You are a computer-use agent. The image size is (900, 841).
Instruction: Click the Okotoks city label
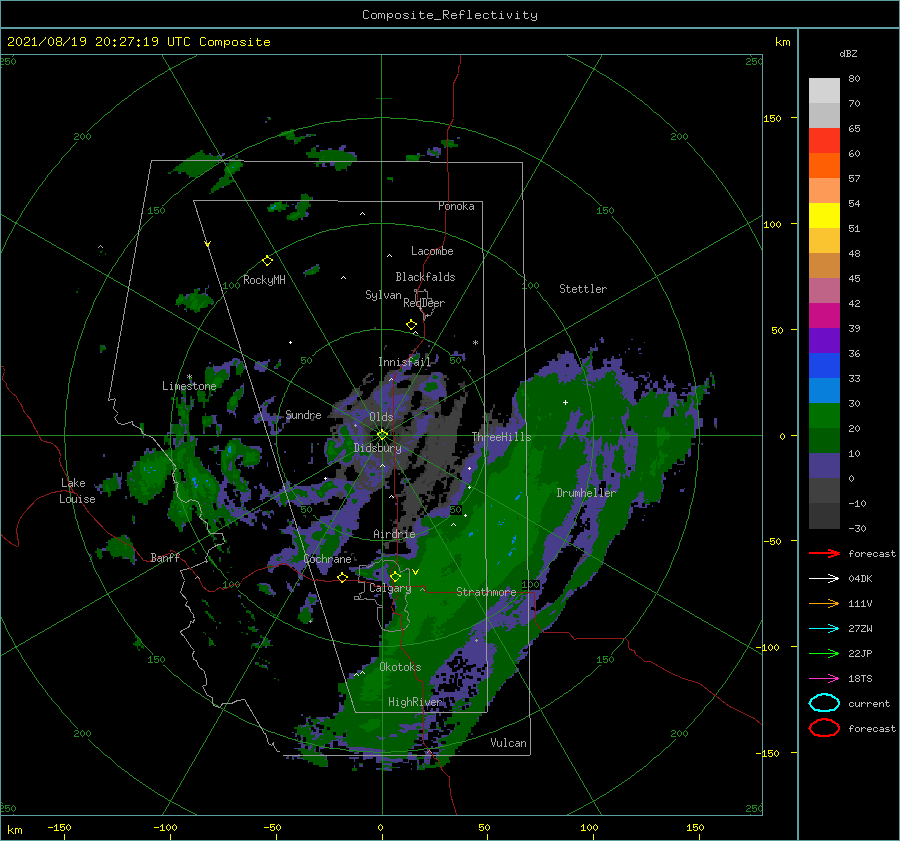pyautogui.click(x=400, y=667)
